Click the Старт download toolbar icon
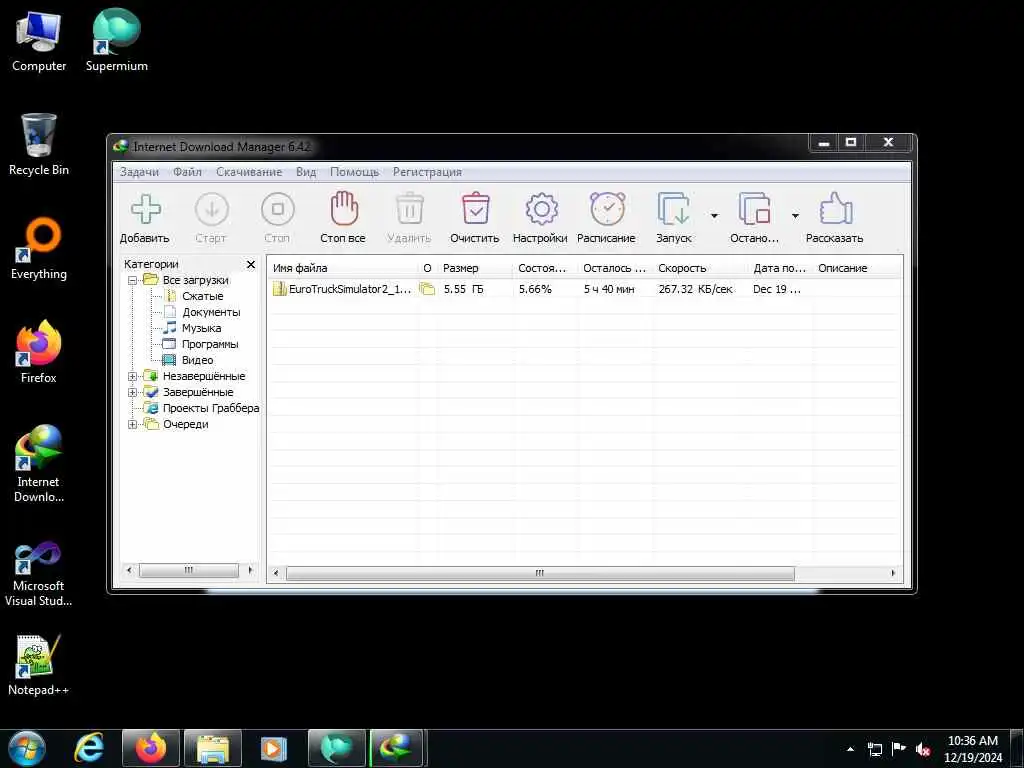The image size is (1024, 768). [x=212, y=210]
